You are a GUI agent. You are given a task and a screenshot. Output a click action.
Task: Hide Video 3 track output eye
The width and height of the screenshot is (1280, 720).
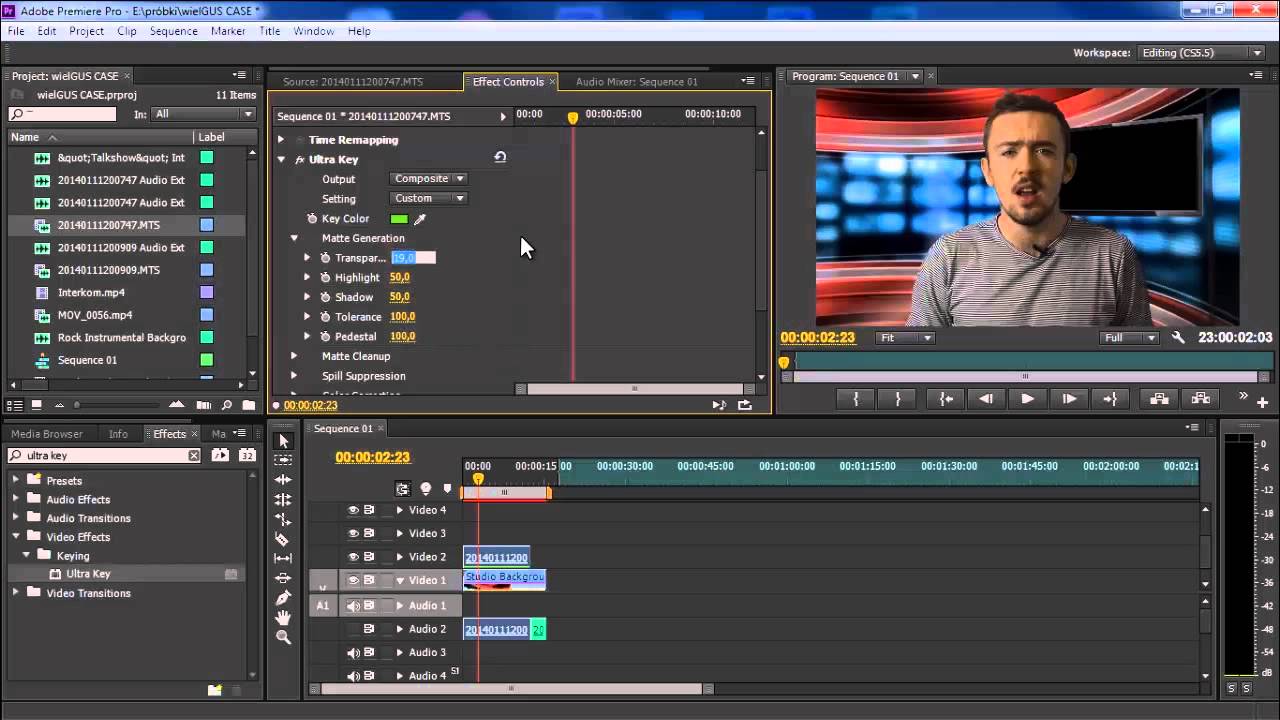[352, 533]
